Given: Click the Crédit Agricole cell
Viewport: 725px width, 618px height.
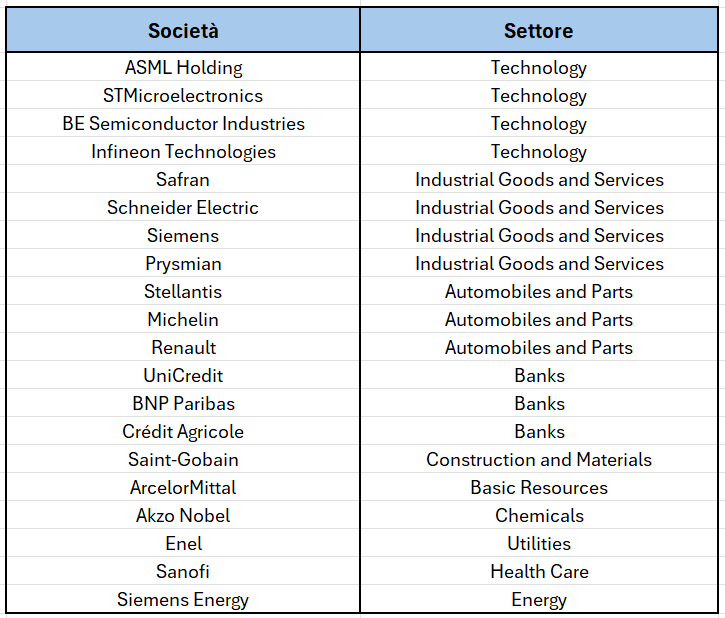Looking at the screenshot, I should click(183, 432).
